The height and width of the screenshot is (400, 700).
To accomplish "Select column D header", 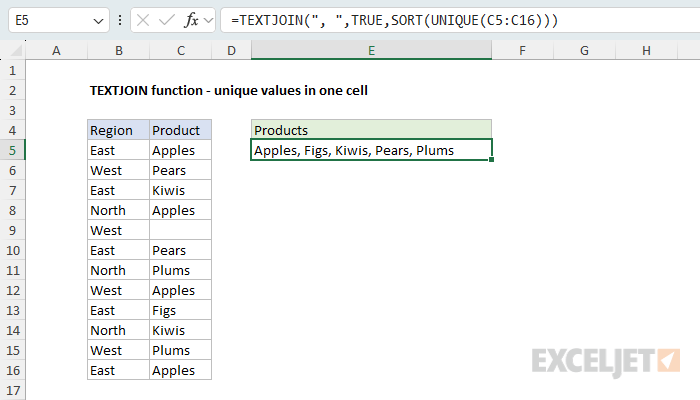I will click(x=231, y=50).
